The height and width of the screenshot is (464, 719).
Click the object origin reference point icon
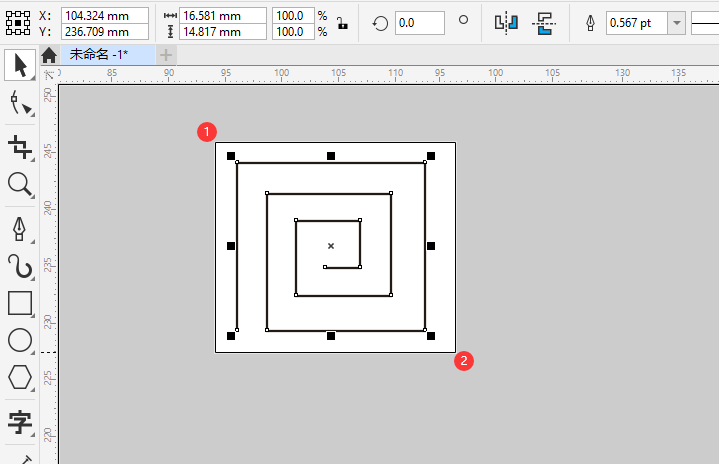point(18,23)
